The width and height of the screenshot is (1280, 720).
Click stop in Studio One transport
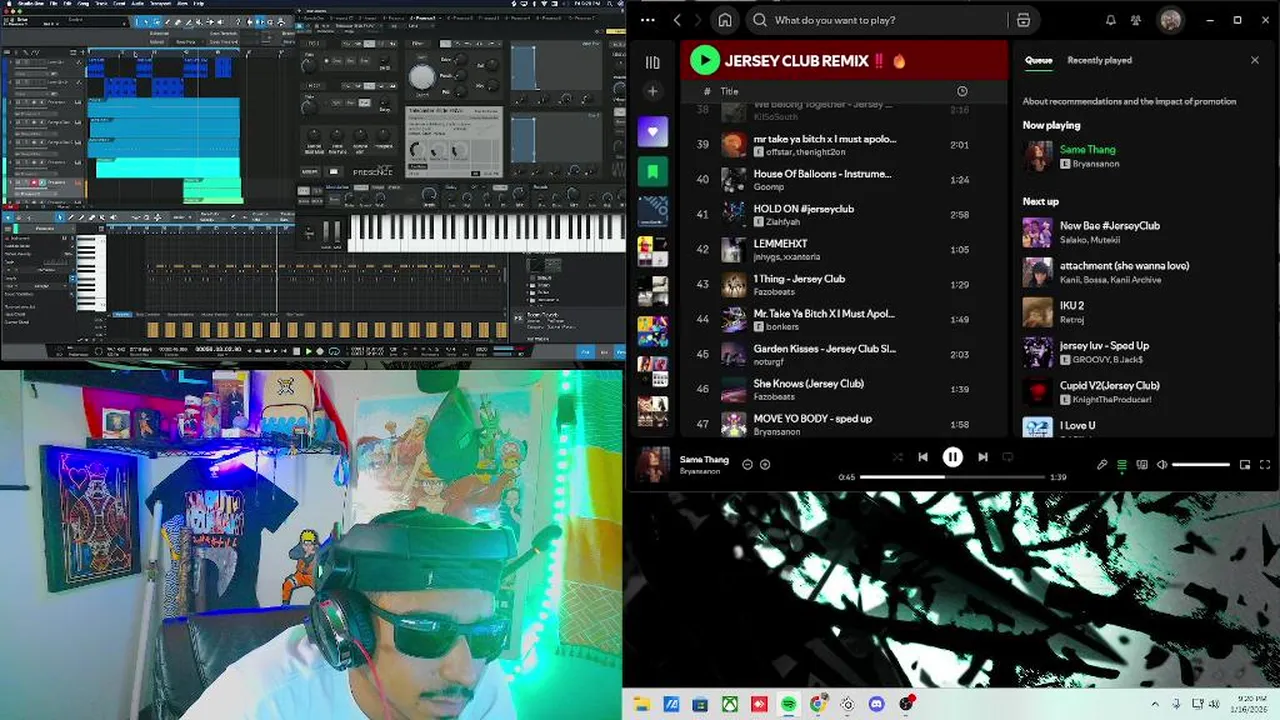296,351
